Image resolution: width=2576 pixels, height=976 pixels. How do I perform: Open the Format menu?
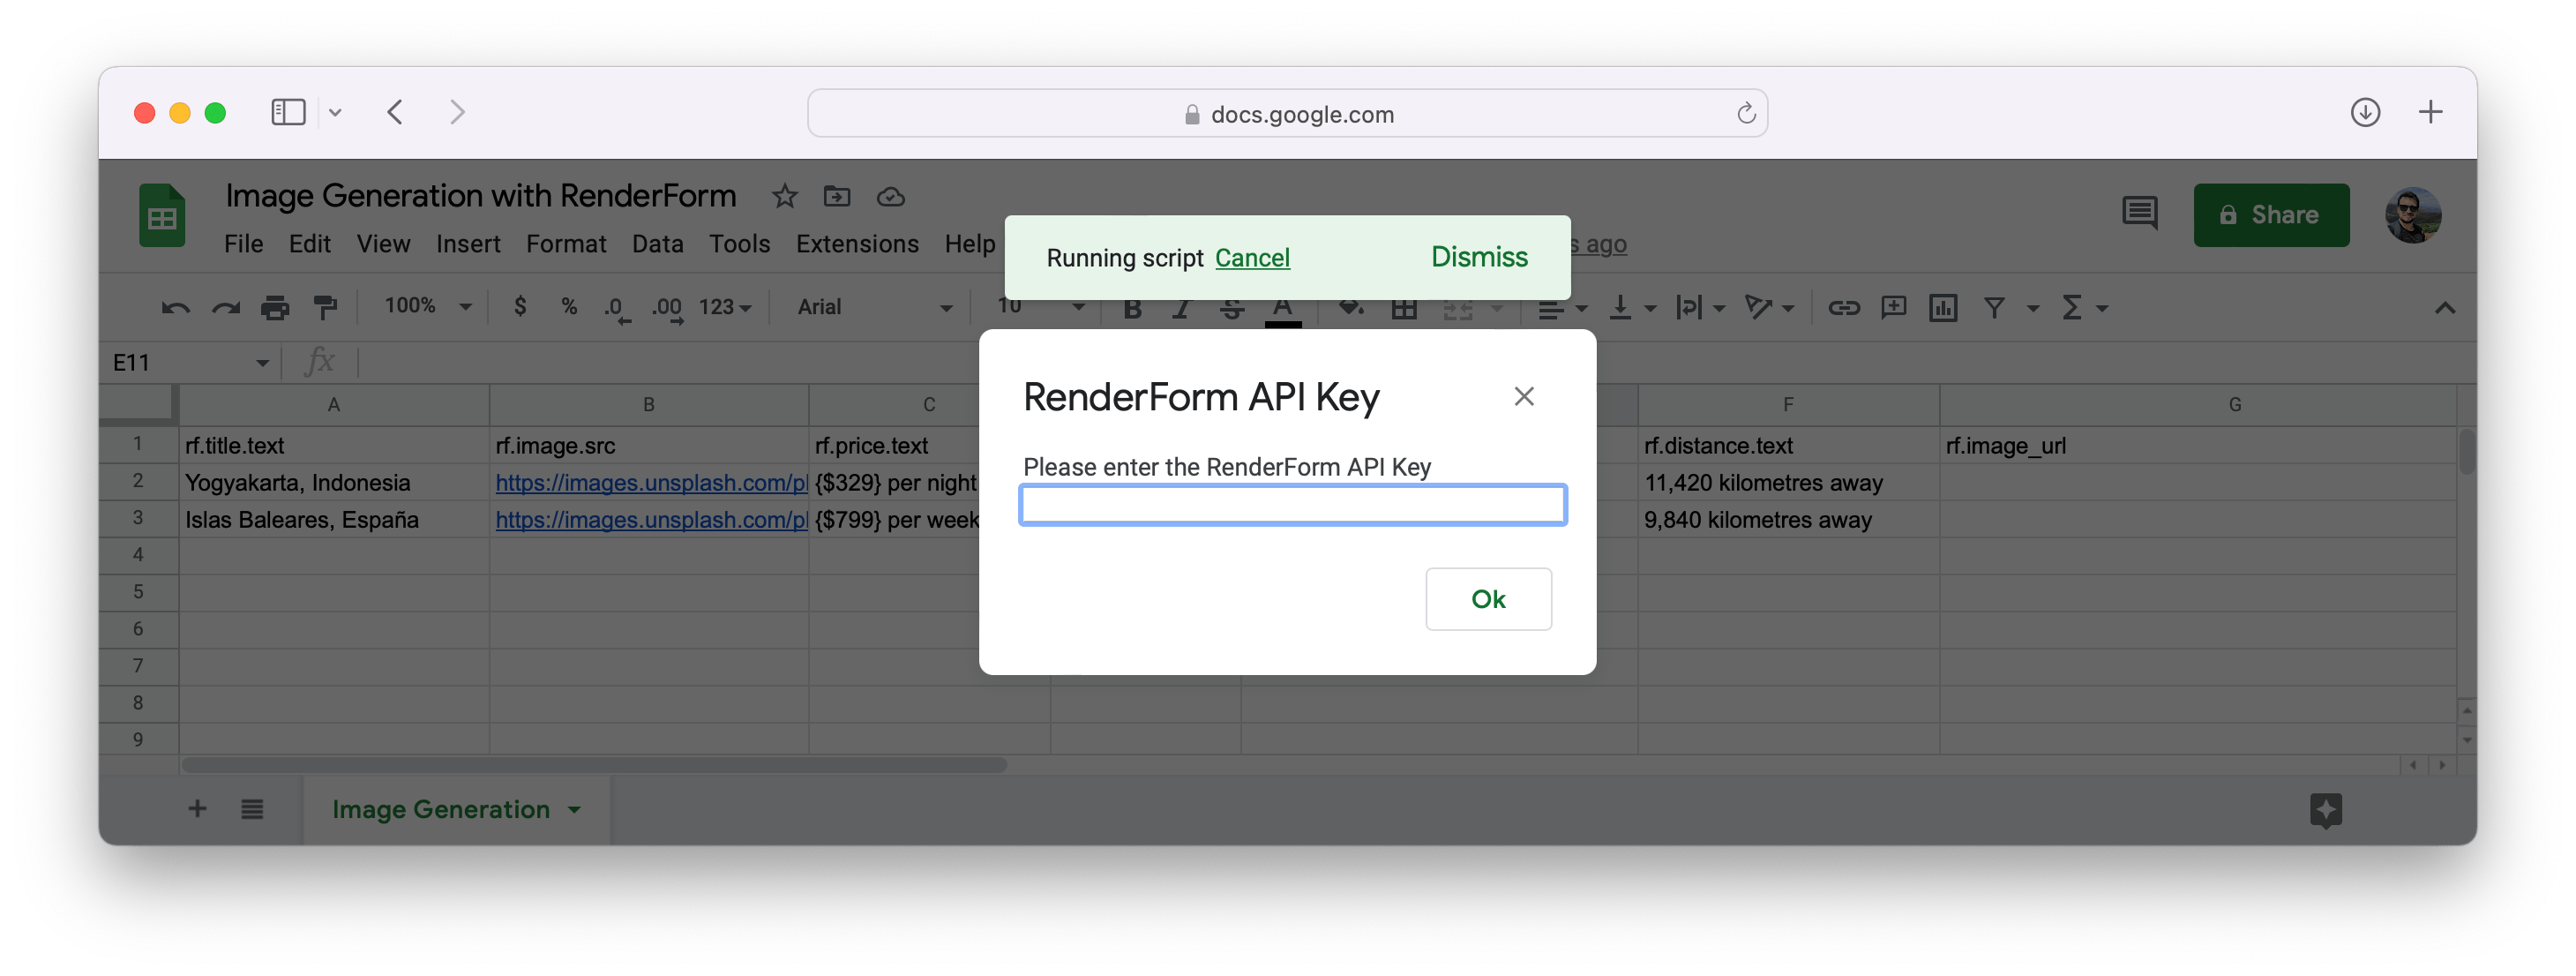coord(566,244)
